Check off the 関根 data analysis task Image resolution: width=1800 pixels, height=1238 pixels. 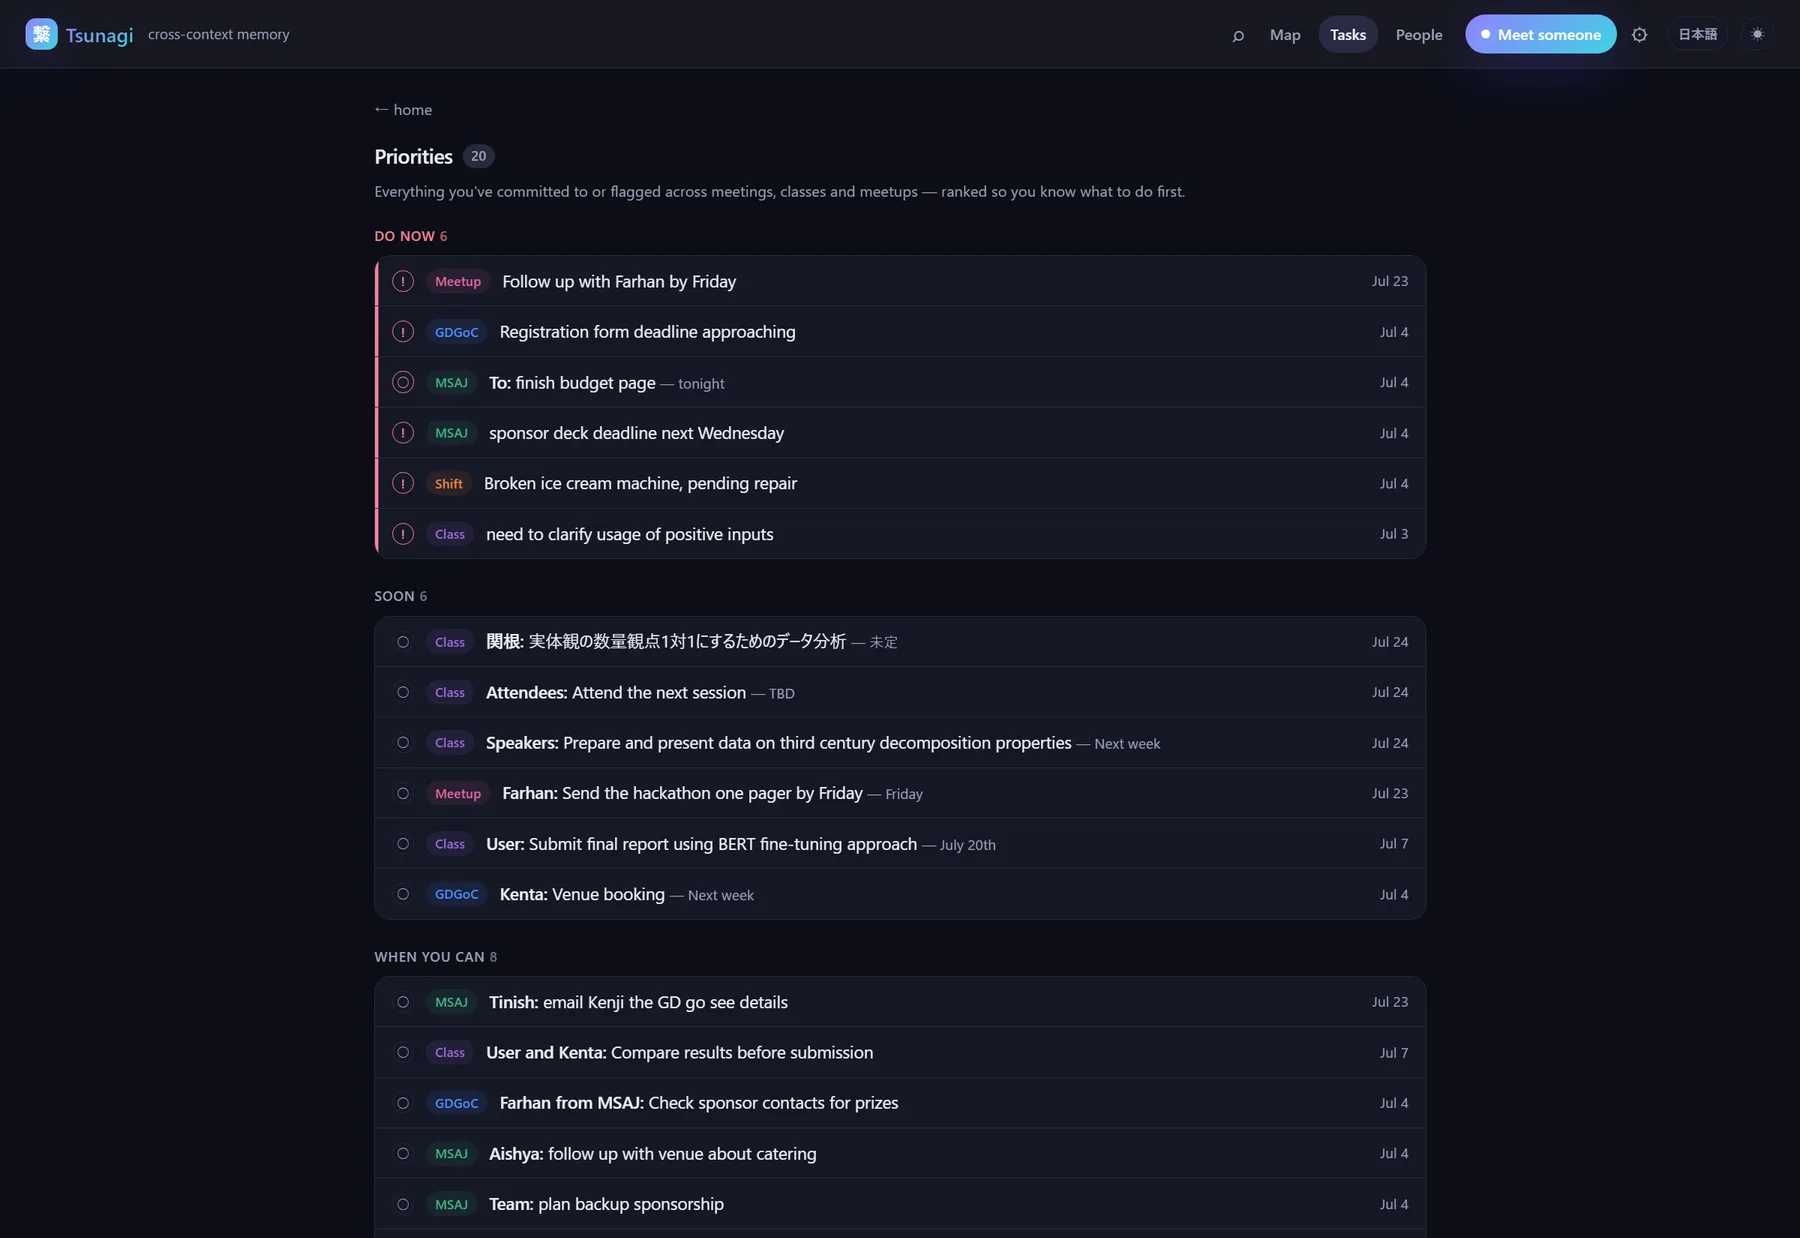403,642
